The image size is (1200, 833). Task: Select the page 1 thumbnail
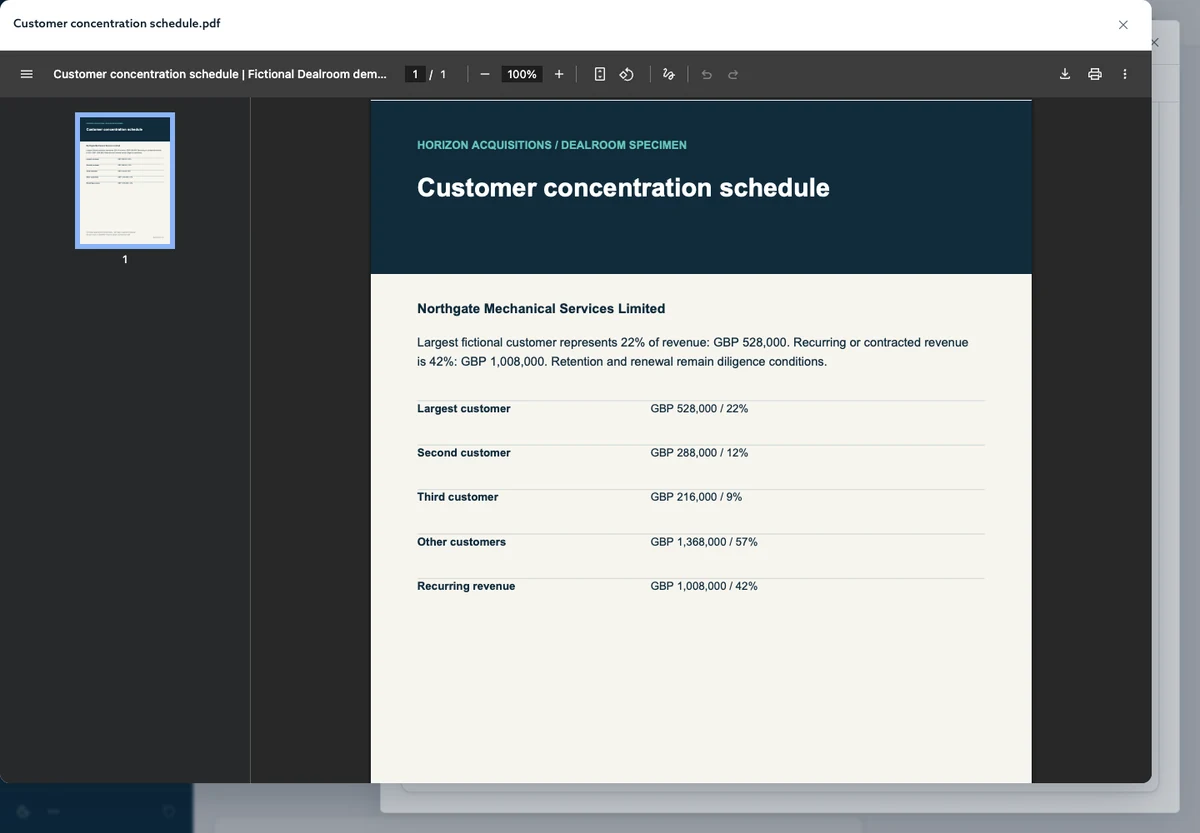pos(125,180)
